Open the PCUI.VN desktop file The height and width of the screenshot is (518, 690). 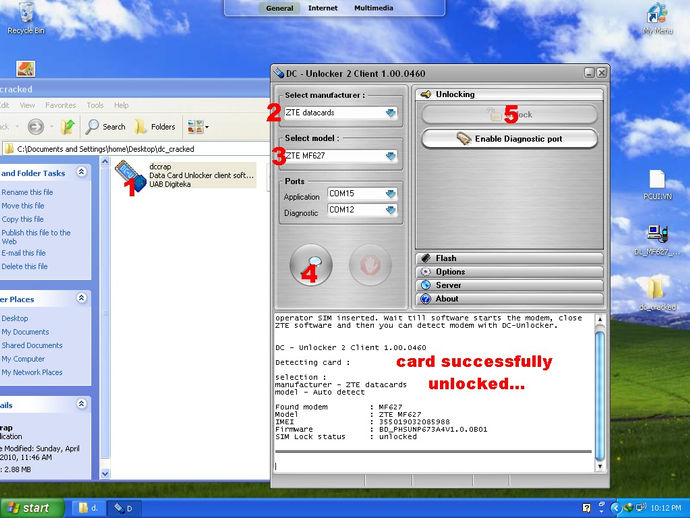[657, 185]
